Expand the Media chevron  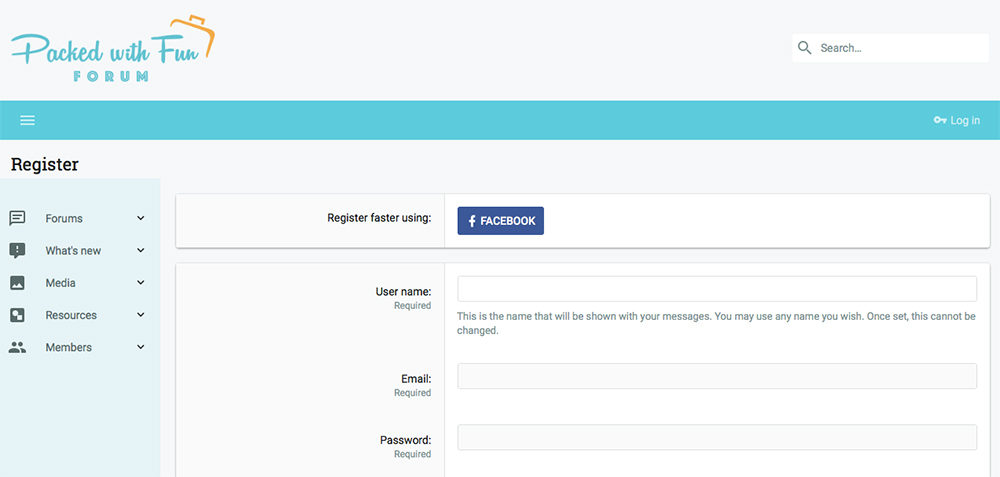point(141,283)
